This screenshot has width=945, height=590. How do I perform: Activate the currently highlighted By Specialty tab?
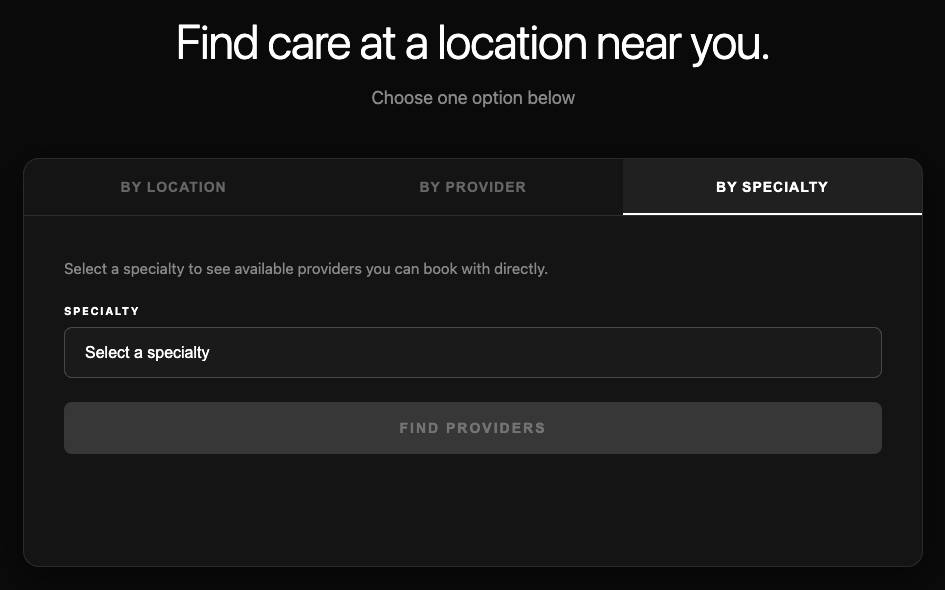[x=771, y=187]
